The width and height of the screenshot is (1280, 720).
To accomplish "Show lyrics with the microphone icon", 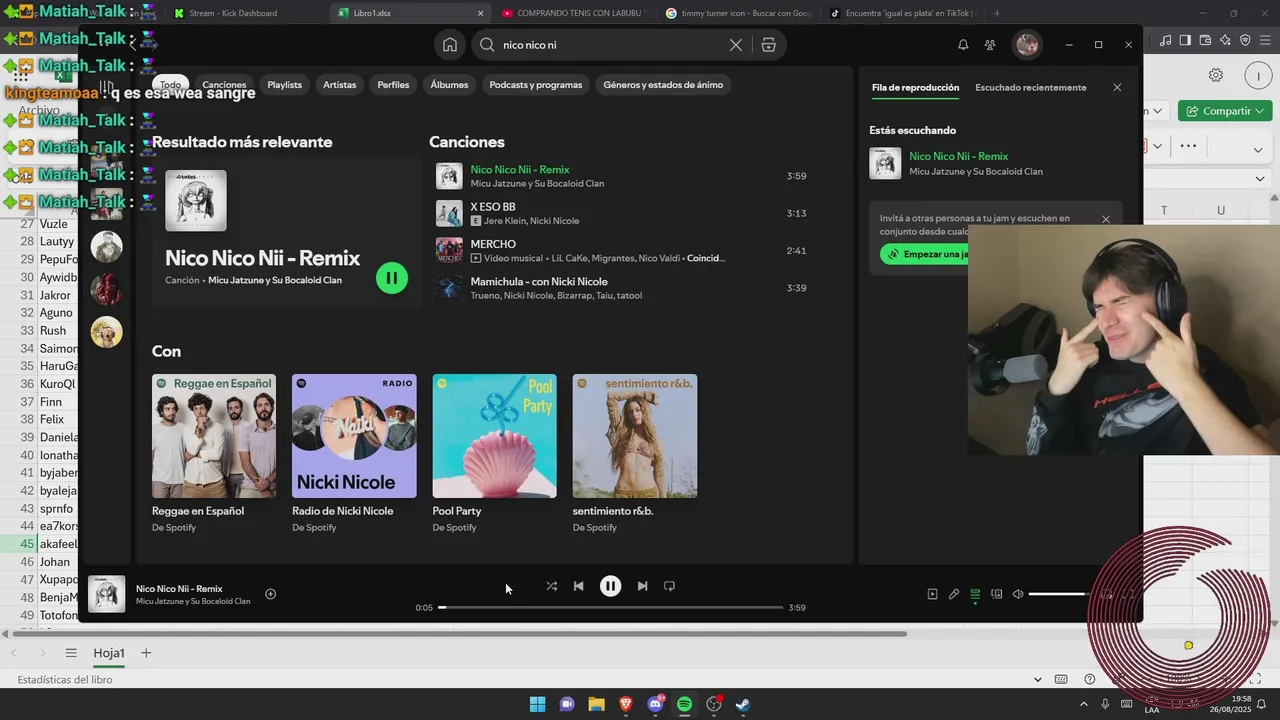I will (x=954, y=594).
